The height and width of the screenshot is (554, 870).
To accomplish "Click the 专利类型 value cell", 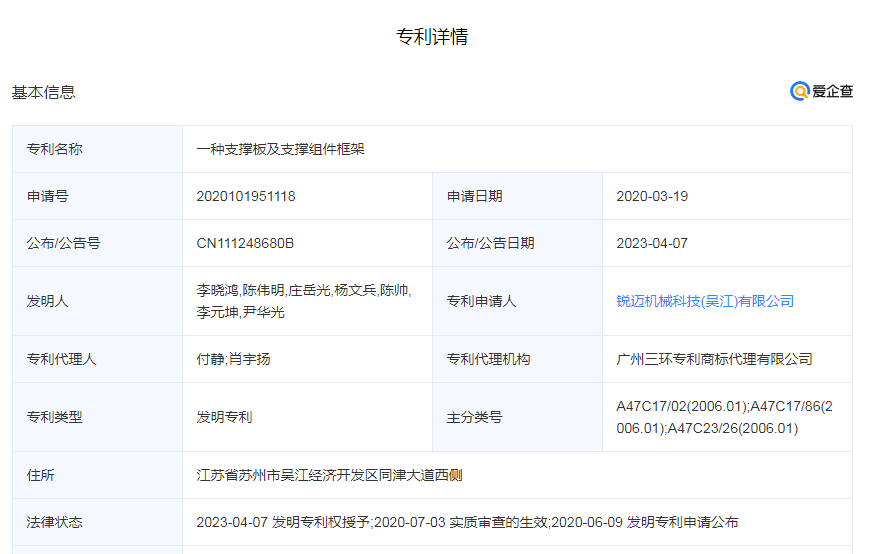I will click(224, 417).
